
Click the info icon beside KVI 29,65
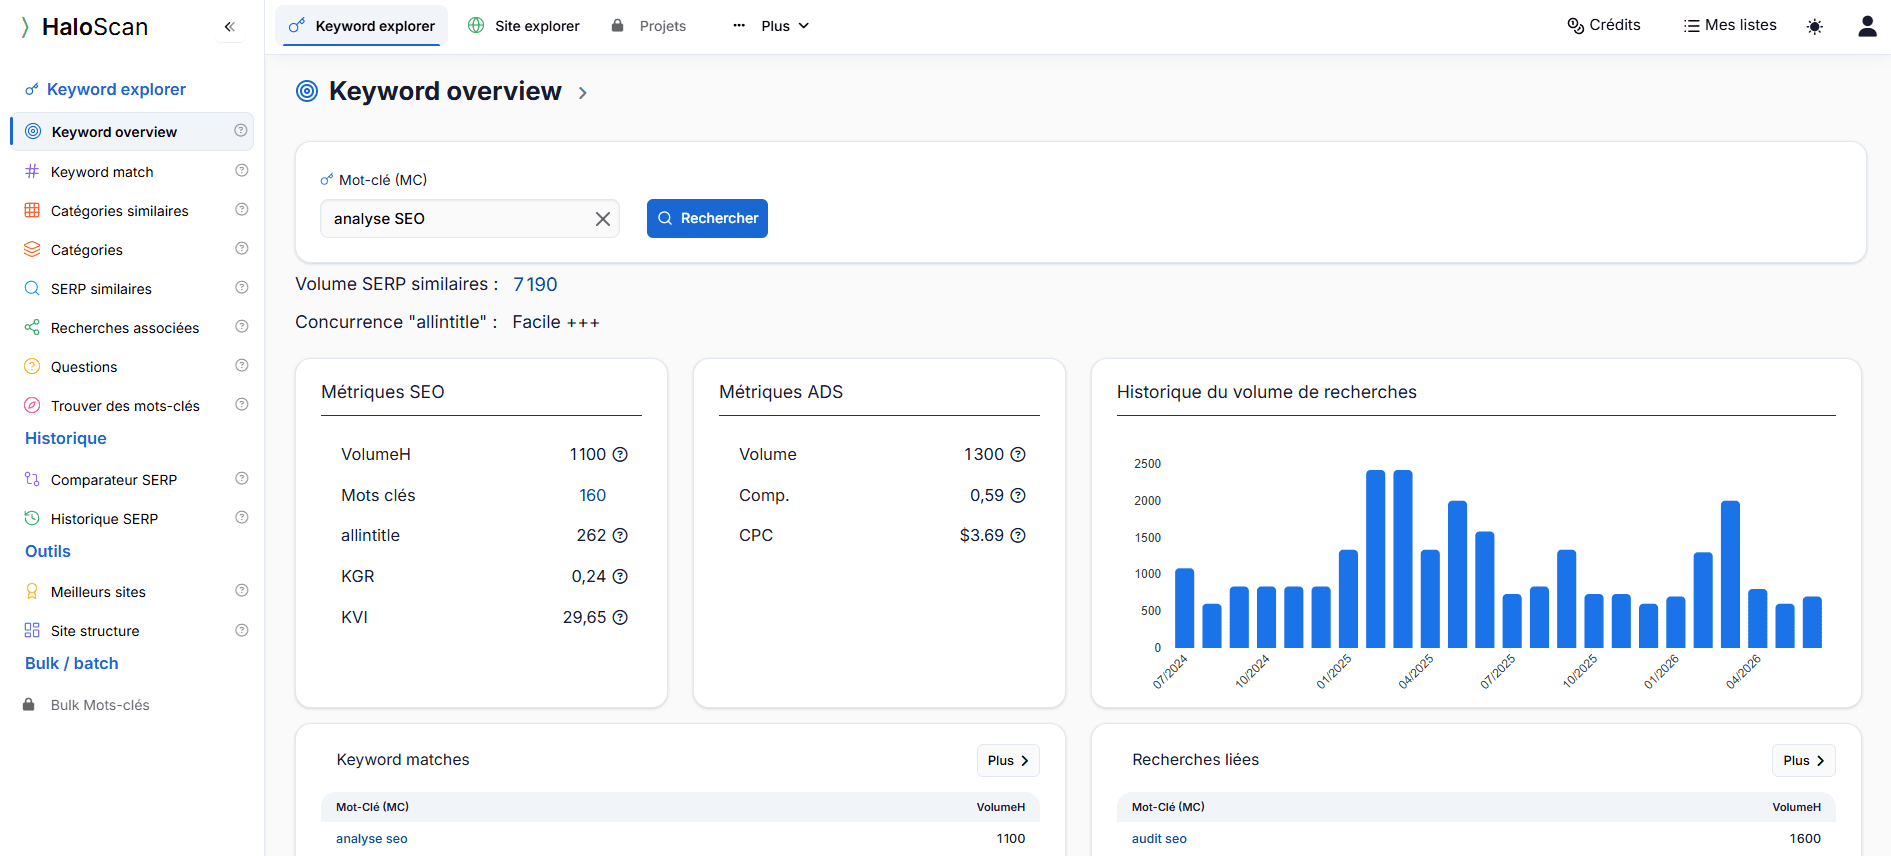pos(620,618)
